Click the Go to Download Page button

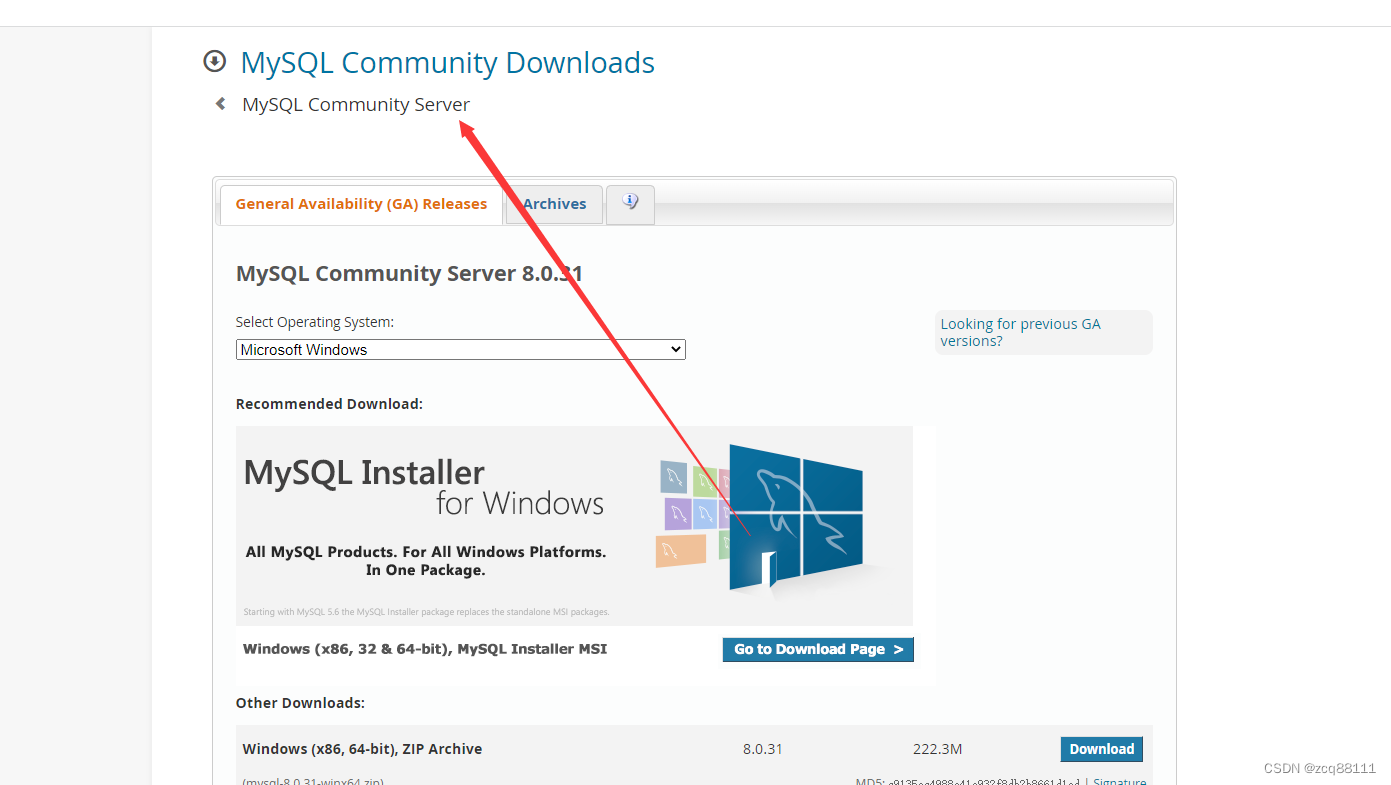pos(817,649)
